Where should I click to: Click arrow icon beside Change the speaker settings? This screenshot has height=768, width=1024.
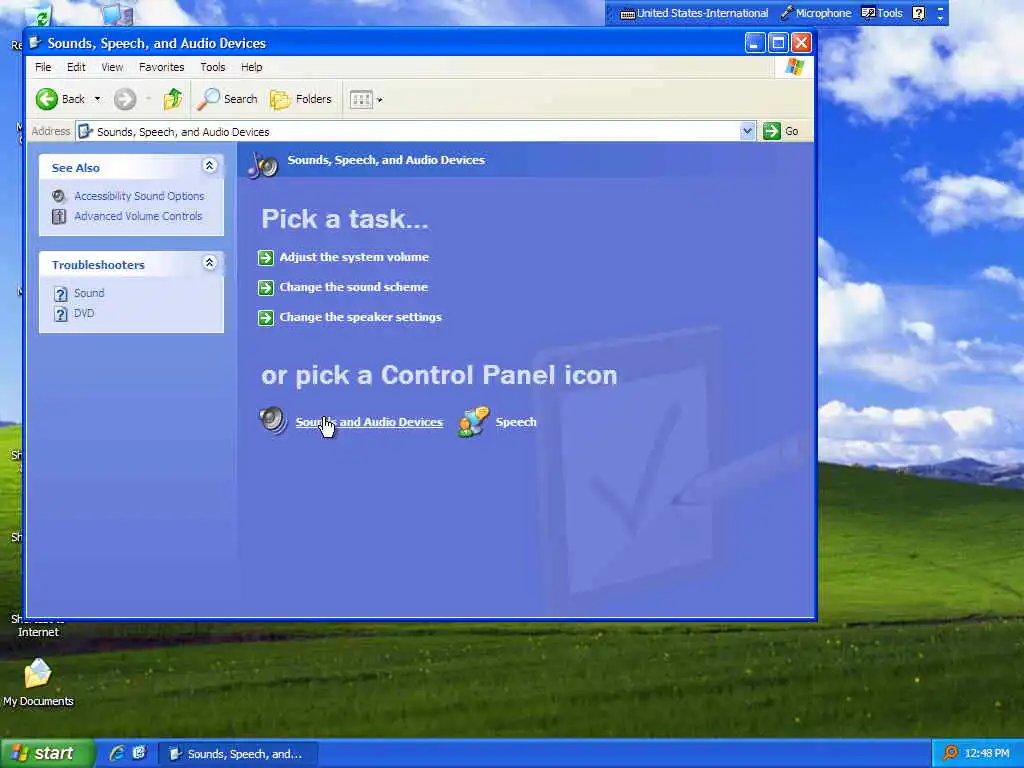tap(266, 318)
